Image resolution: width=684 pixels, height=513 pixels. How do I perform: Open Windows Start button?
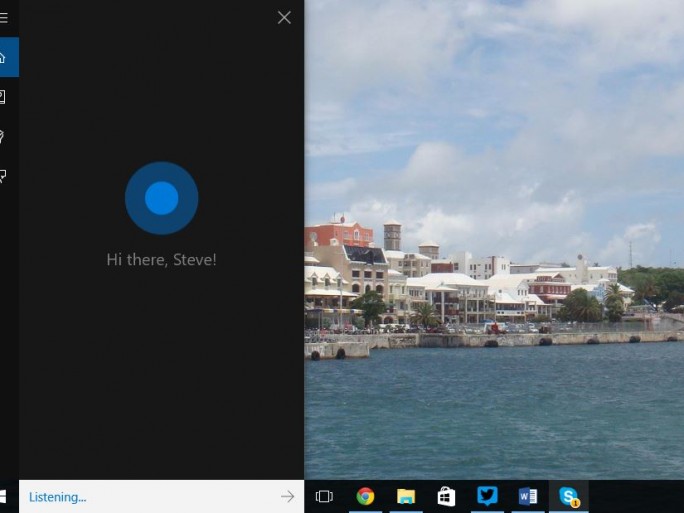pyautogui.click(x=3, y=496)
